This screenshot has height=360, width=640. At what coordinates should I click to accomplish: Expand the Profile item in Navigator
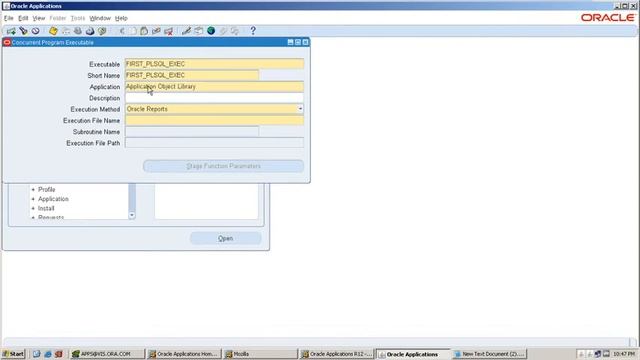(x=33, y=190)
